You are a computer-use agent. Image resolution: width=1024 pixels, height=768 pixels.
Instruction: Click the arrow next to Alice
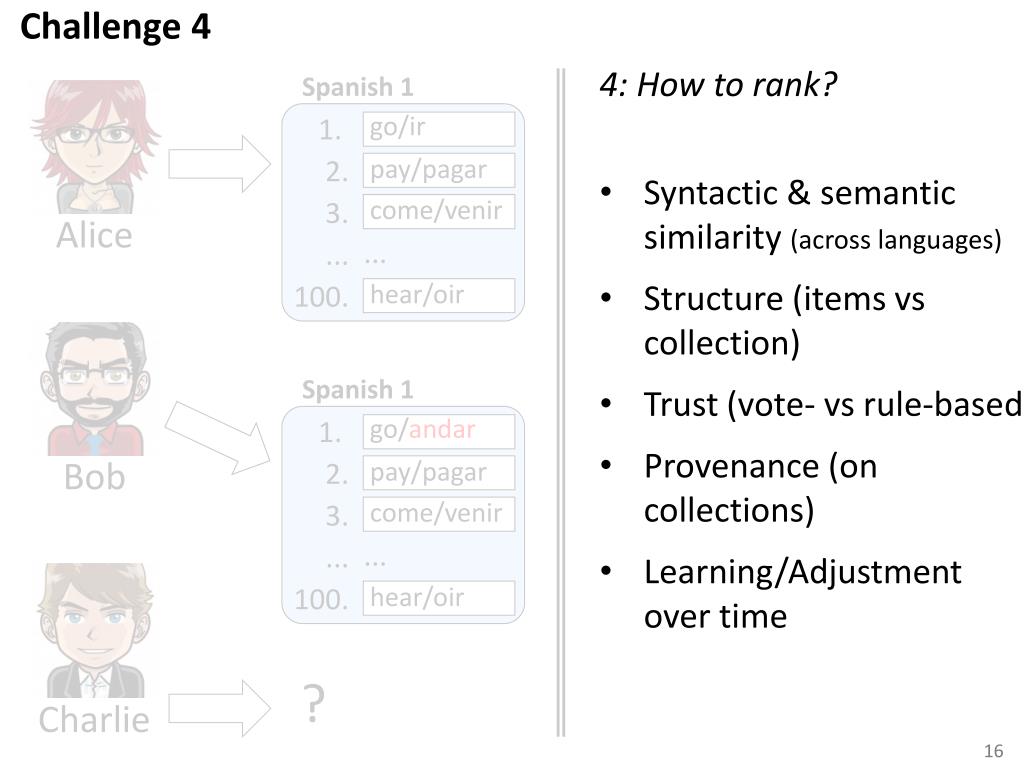219,164
